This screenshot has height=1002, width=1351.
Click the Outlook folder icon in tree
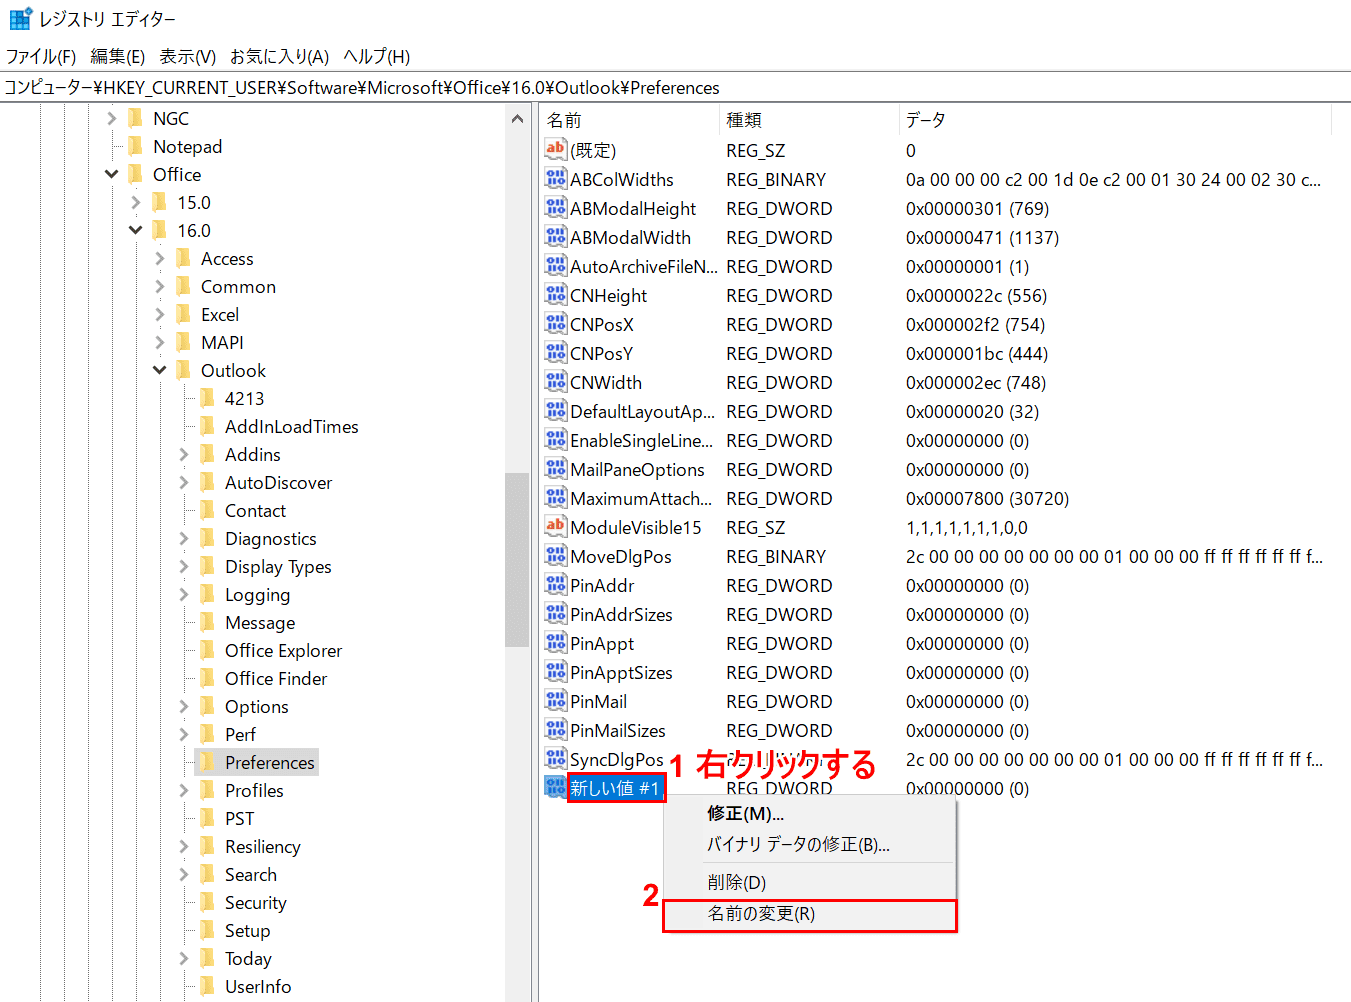point(184,370)
